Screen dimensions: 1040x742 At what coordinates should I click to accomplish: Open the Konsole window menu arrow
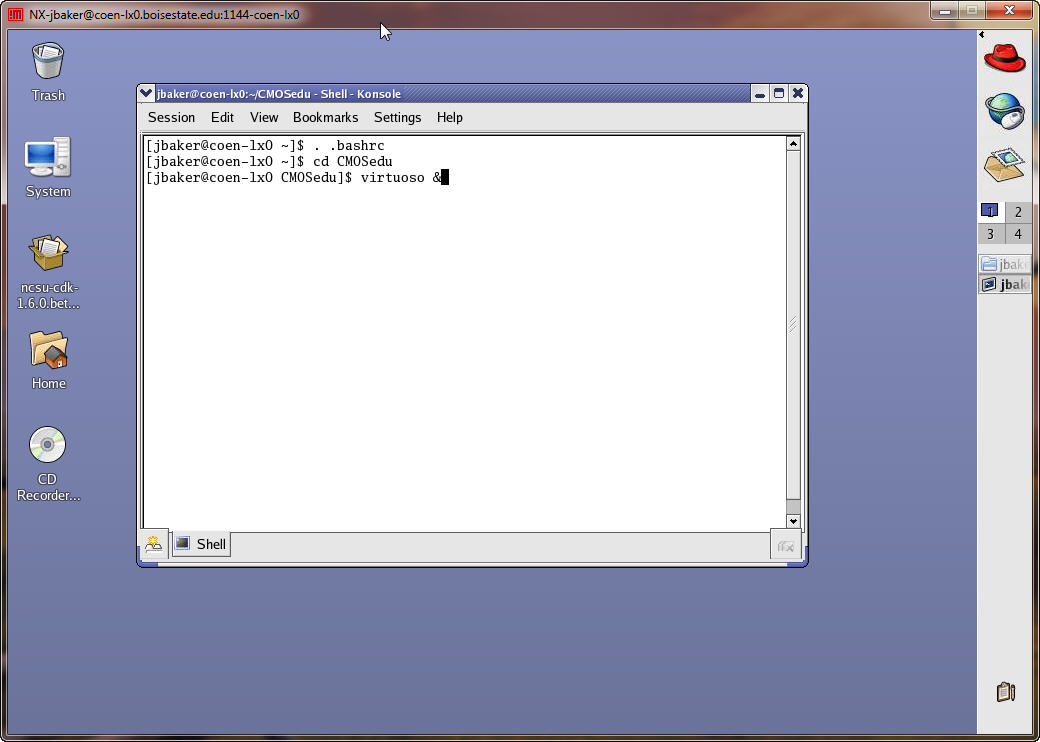click(x=146, y=94)
